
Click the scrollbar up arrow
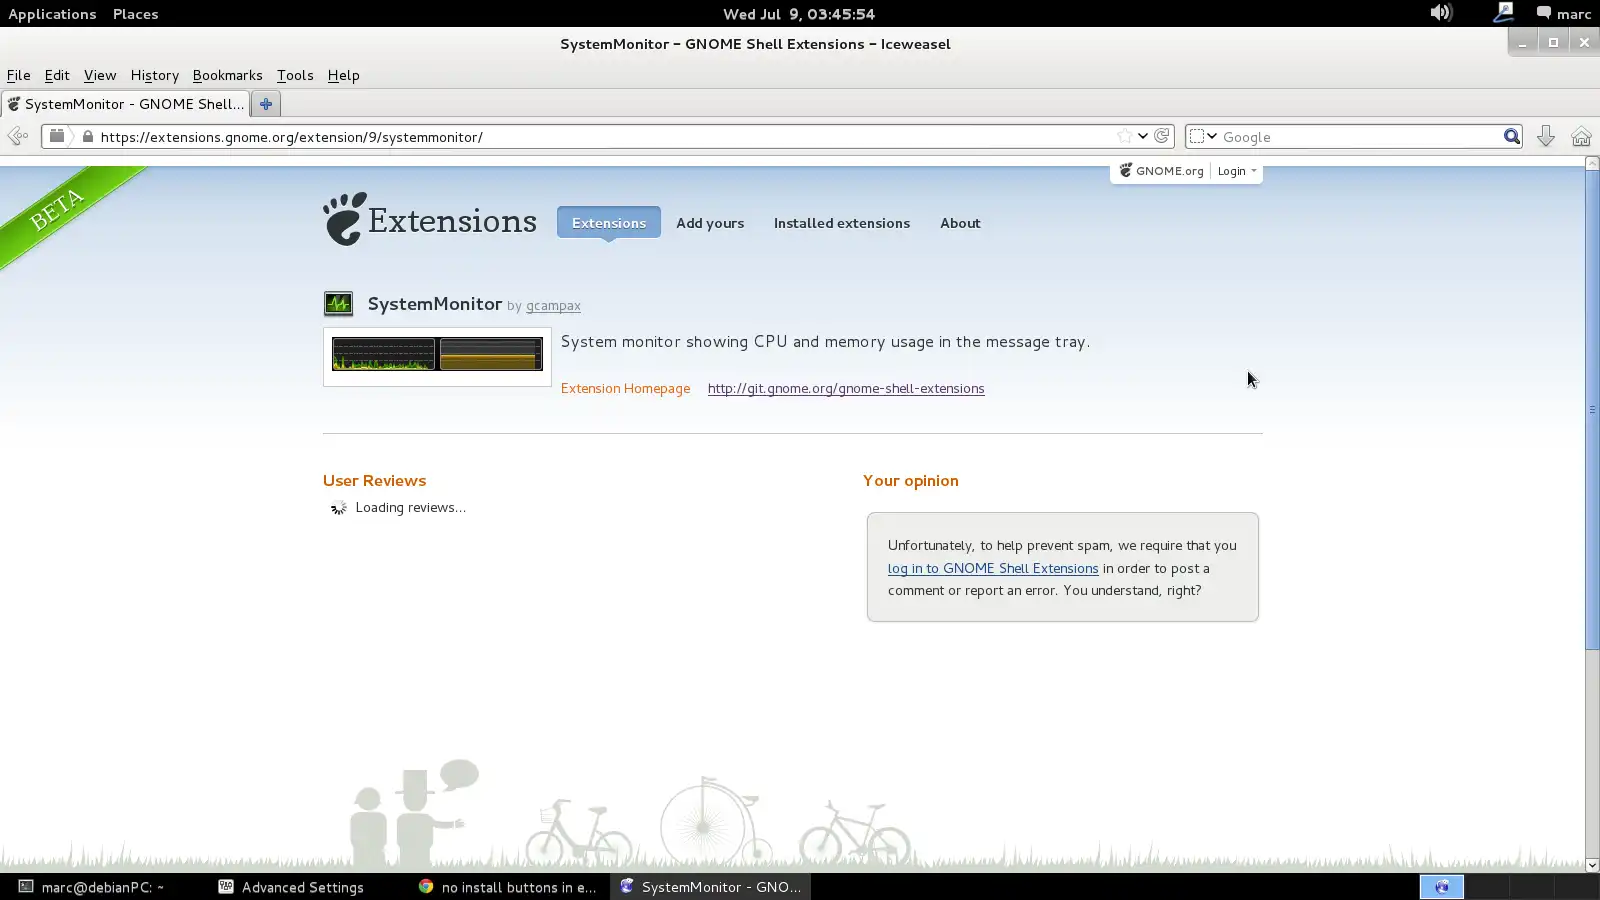[x=1592, y=163]
